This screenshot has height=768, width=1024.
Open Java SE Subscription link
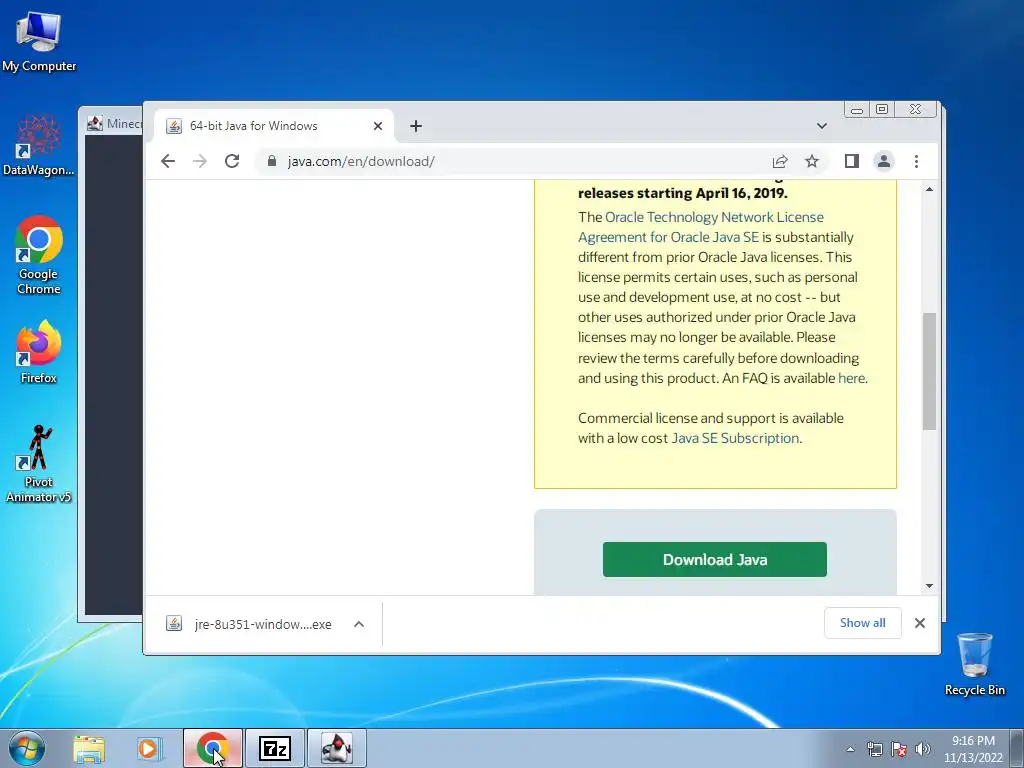pyautogui.click(x=735, y=438)
